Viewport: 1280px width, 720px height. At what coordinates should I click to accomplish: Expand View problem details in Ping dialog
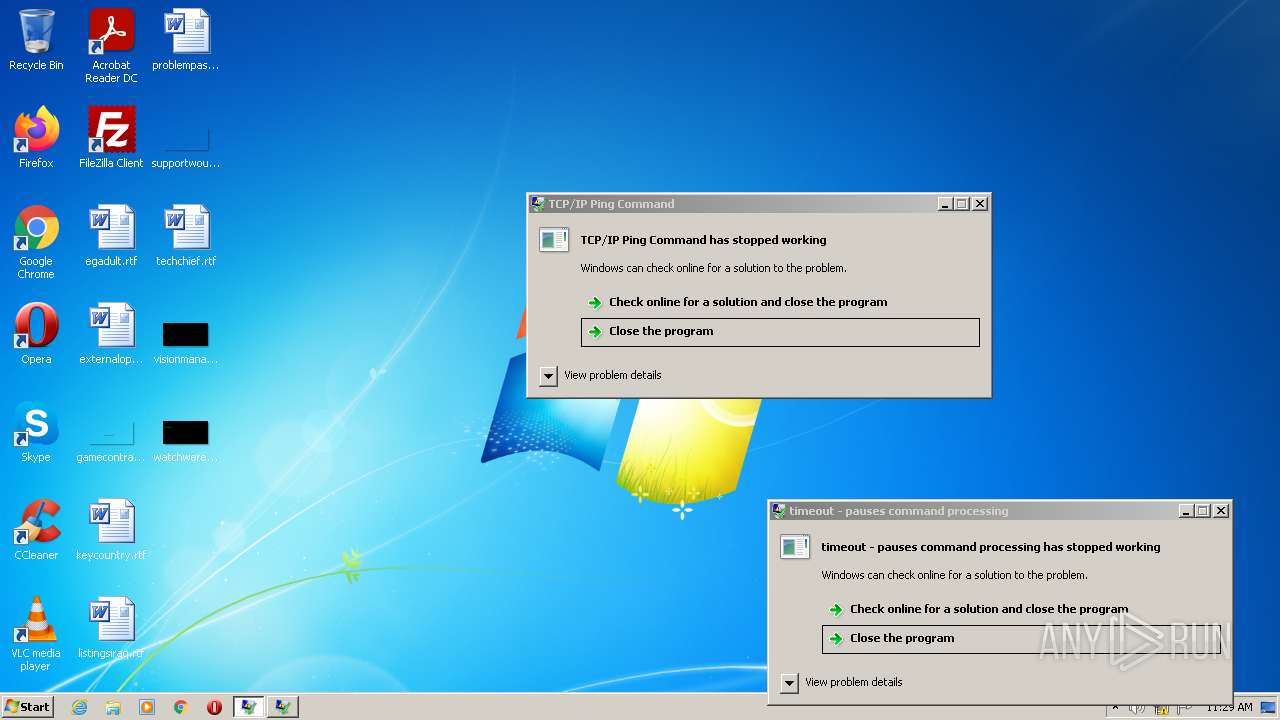[548, 376]
